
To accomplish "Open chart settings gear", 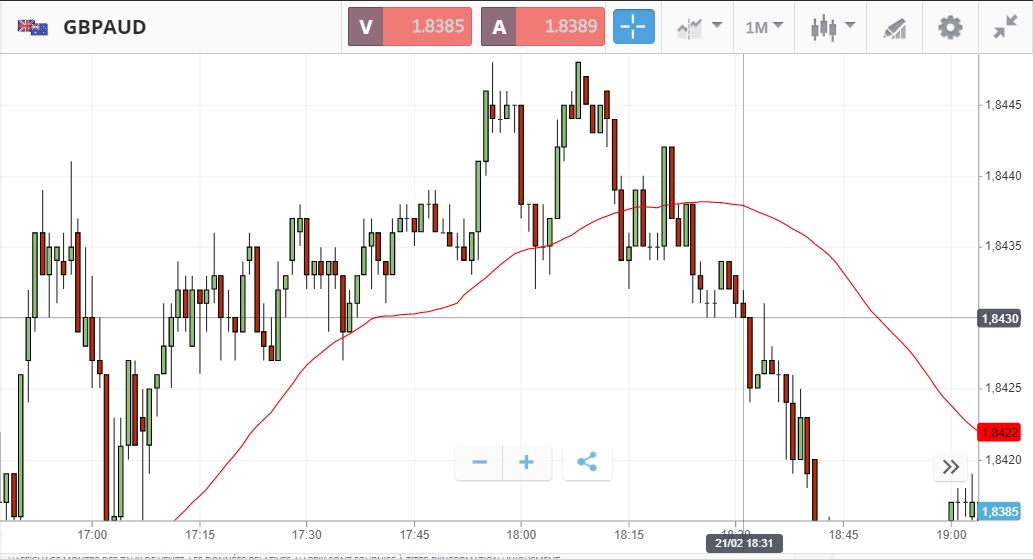I will (949, 27).
